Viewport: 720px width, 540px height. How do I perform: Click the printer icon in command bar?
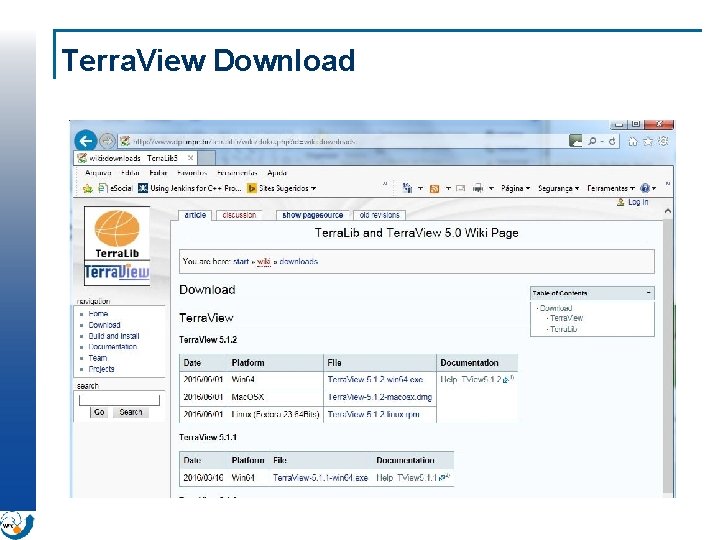pyautogui.click(x=478, y=188)
